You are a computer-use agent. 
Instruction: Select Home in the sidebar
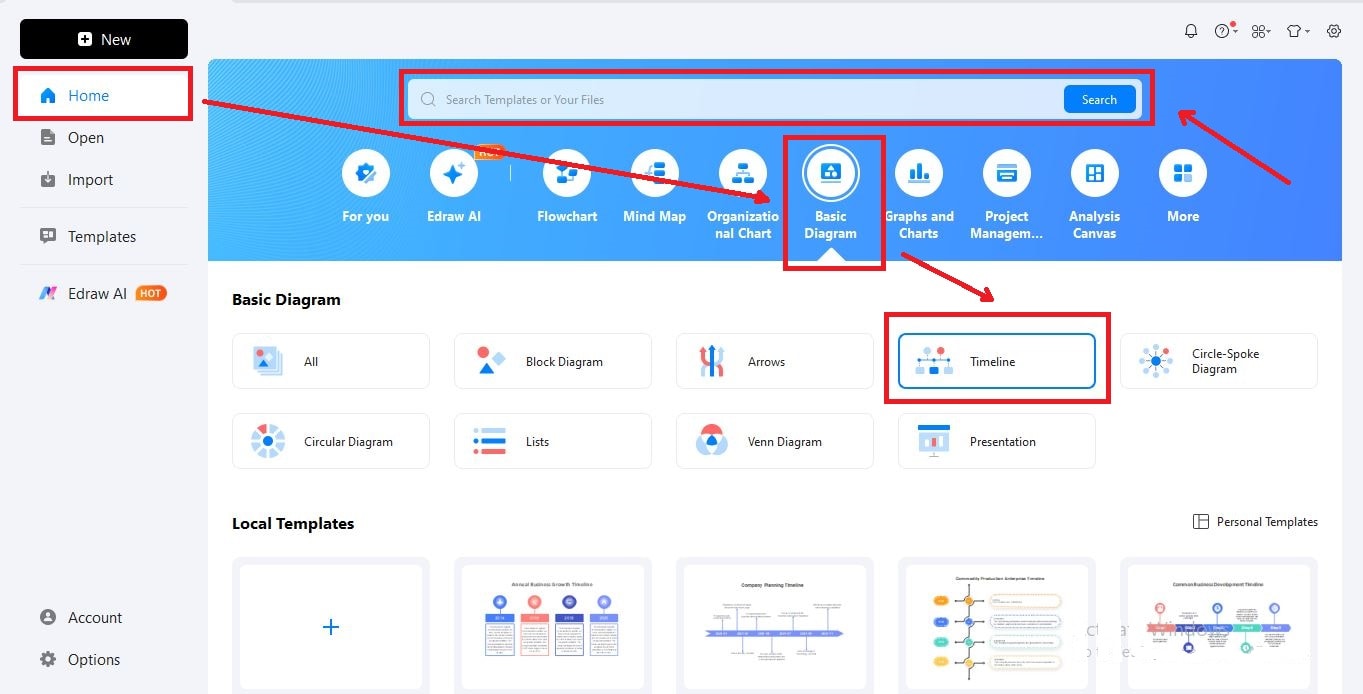(88, 95)
